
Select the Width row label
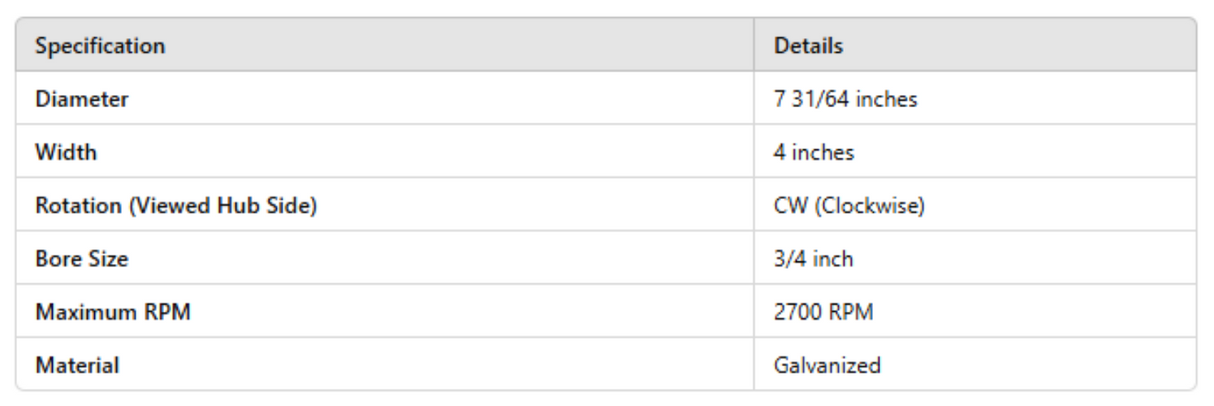pos(66,153)
